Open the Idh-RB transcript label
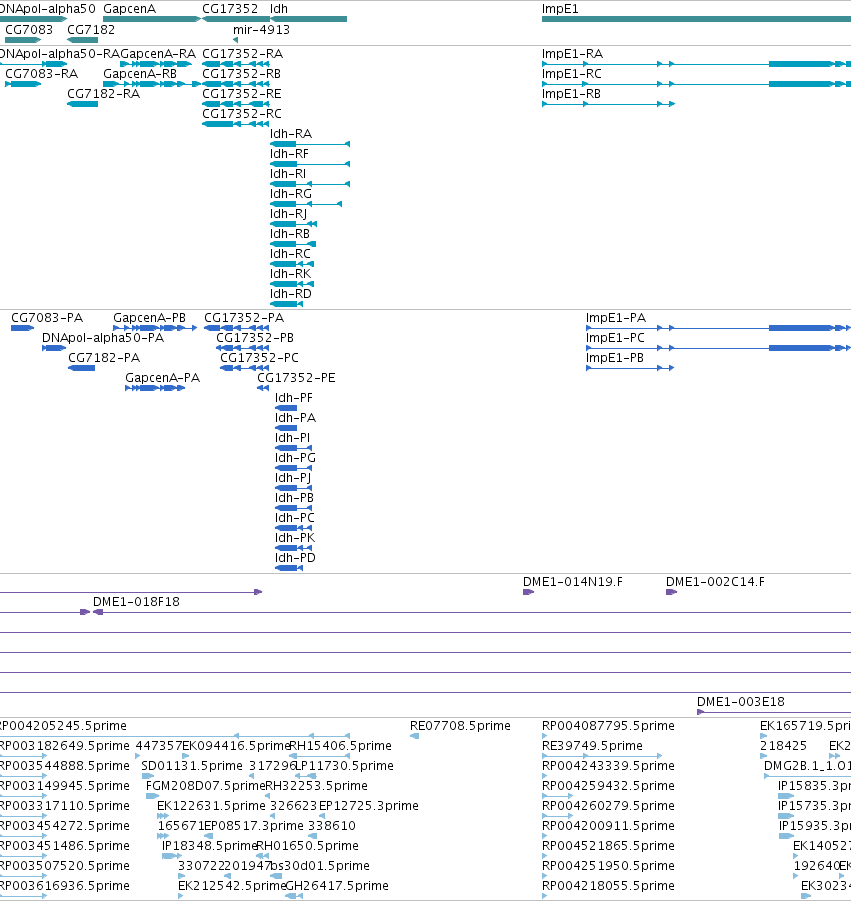This screenshot has width=851, height=901. click(290, 234)
